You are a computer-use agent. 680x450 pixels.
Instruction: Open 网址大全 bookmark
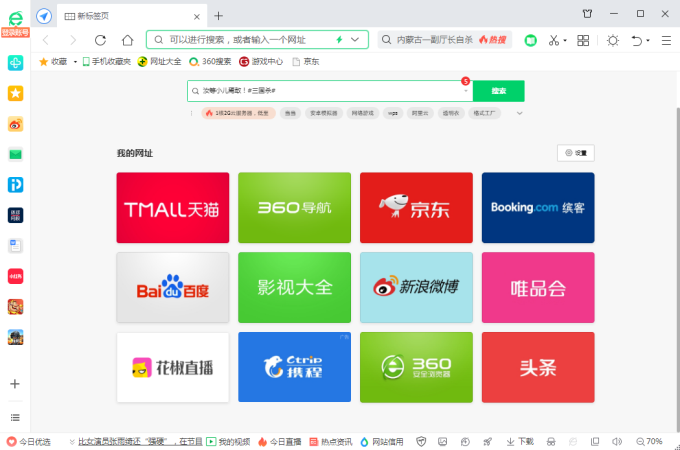click(x=160, y=62)
